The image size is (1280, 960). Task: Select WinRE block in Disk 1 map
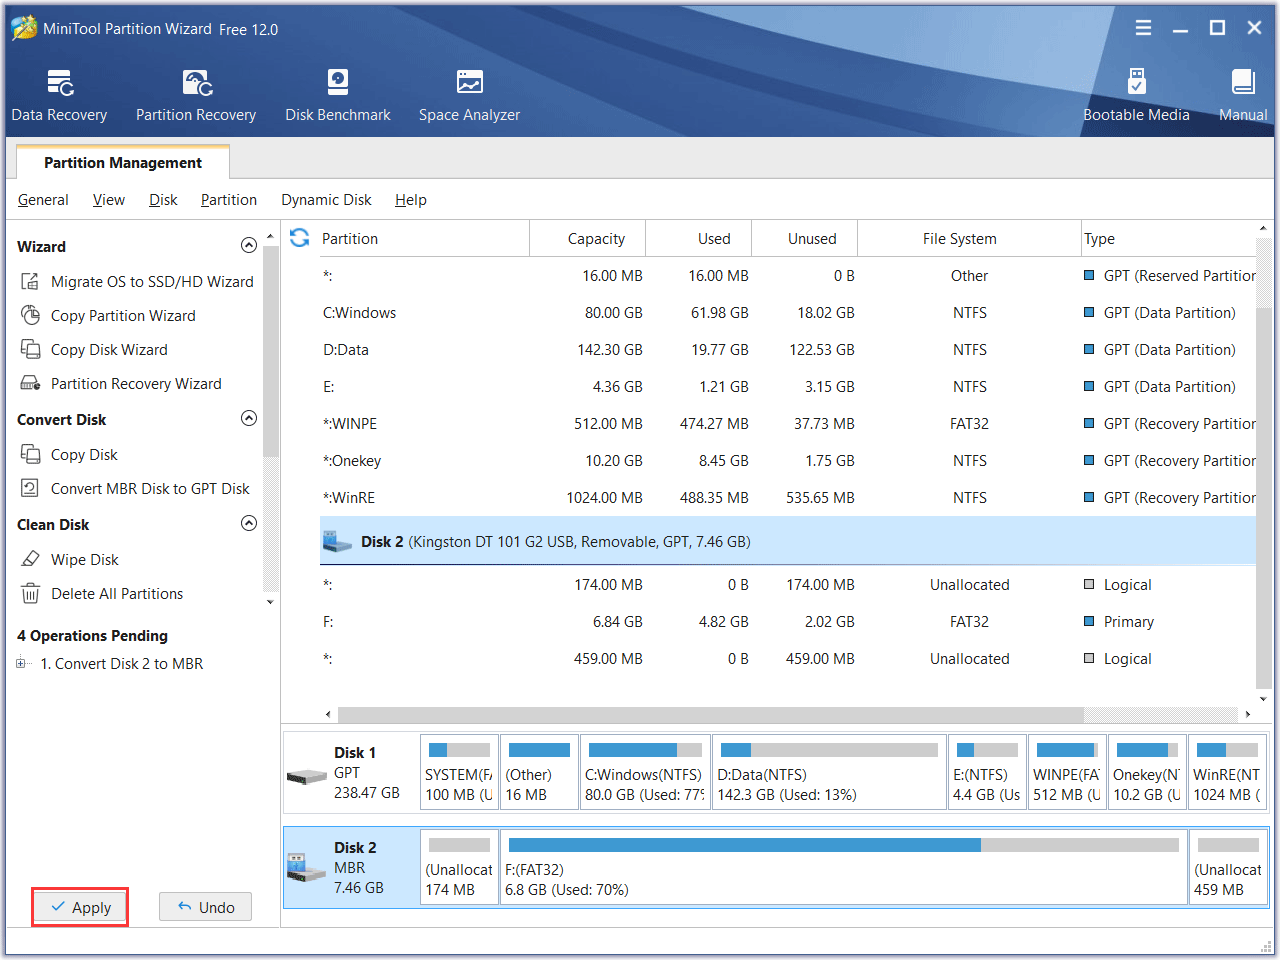click(1228, 772)
